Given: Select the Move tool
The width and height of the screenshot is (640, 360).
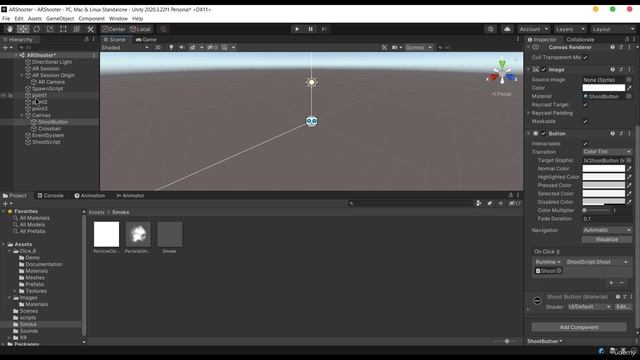Looking at the screenshot, I should [23, 29].
